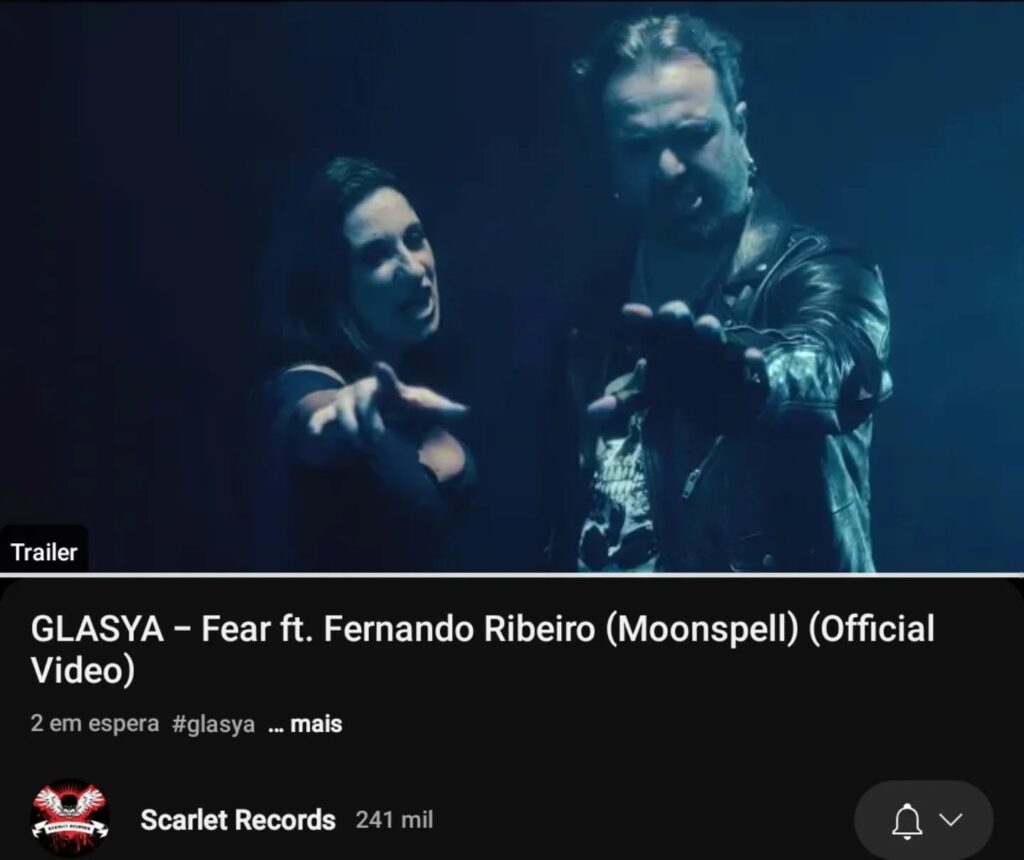The image size is (1024, 860).
Task: Click the word "Fear" in the title
Action: (236, 629)
